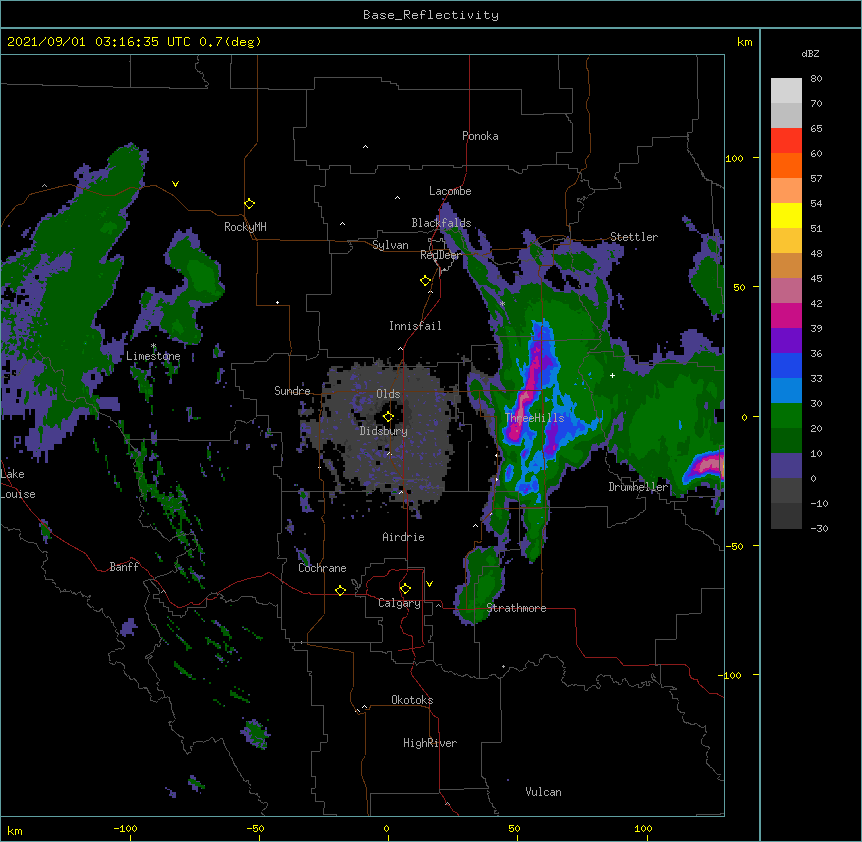Click the Cochrane town label
Screen dimensions: 862x842
coord(322,568)
